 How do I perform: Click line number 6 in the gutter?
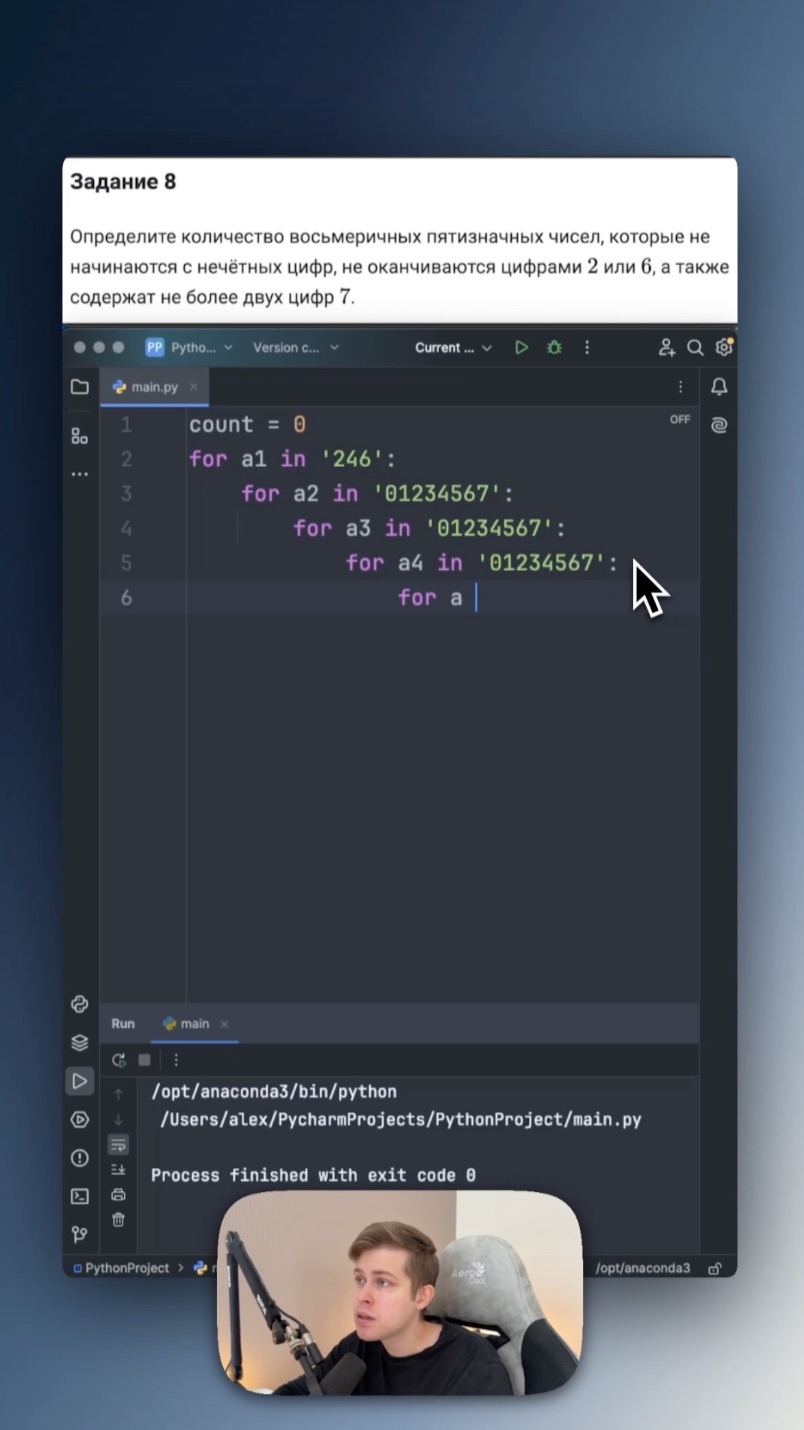click(126, 598)
